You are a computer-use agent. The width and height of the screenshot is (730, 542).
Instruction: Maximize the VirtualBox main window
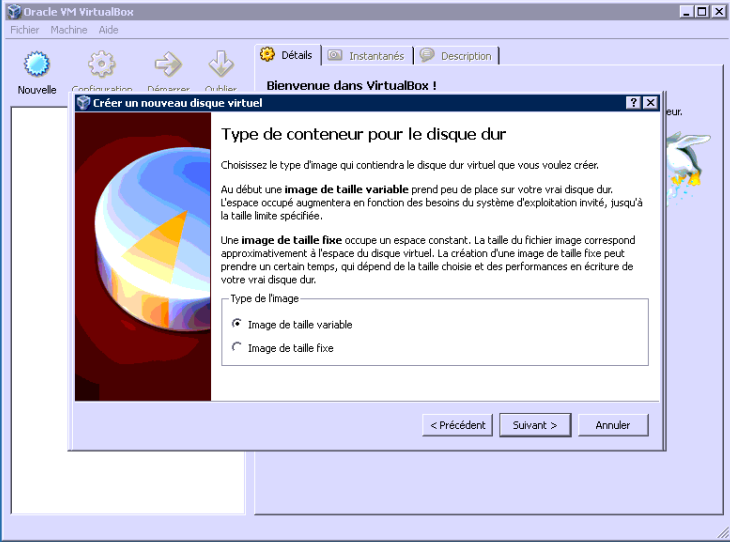click(x=703, y=11)
